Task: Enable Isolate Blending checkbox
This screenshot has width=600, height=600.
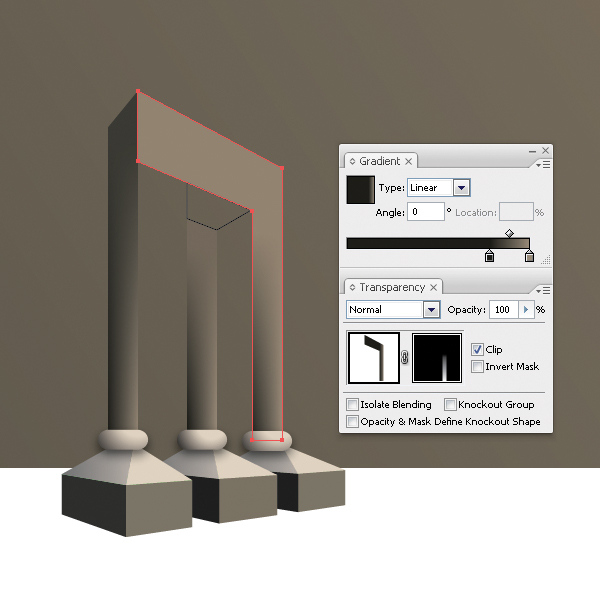Action: coord(352,404)
